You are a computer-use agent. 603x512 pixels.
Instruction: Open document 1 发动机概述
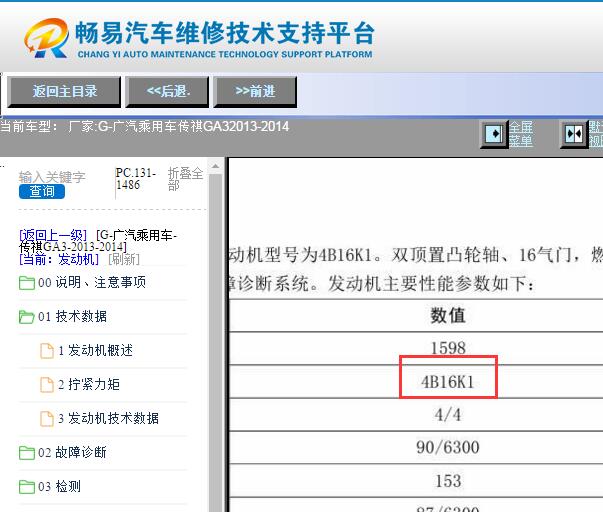(x=95, y=350)
